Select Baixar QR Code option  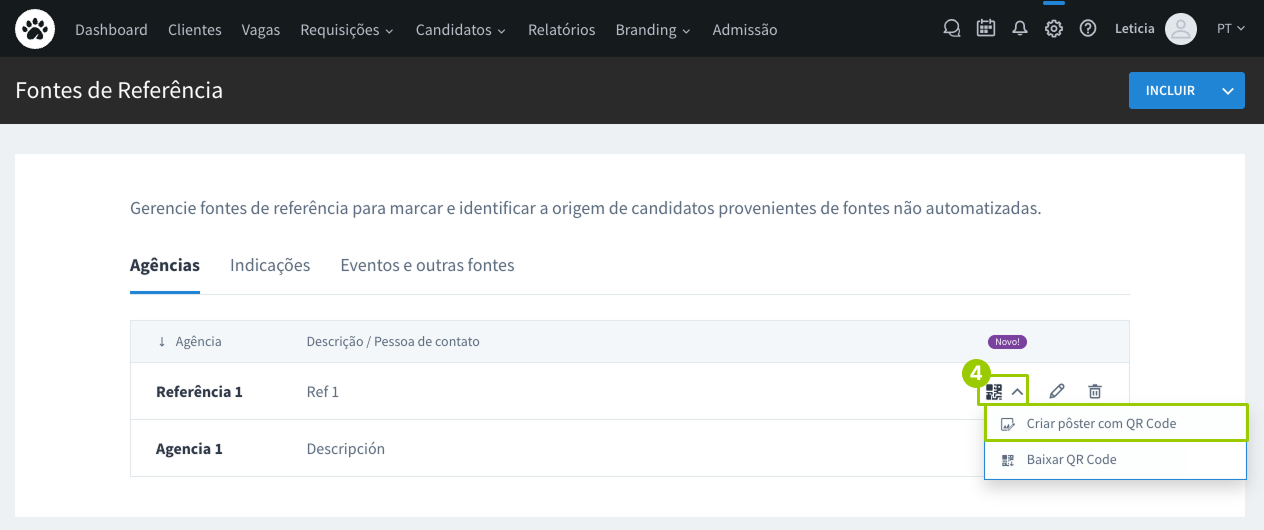click(x=1071, y=460)
